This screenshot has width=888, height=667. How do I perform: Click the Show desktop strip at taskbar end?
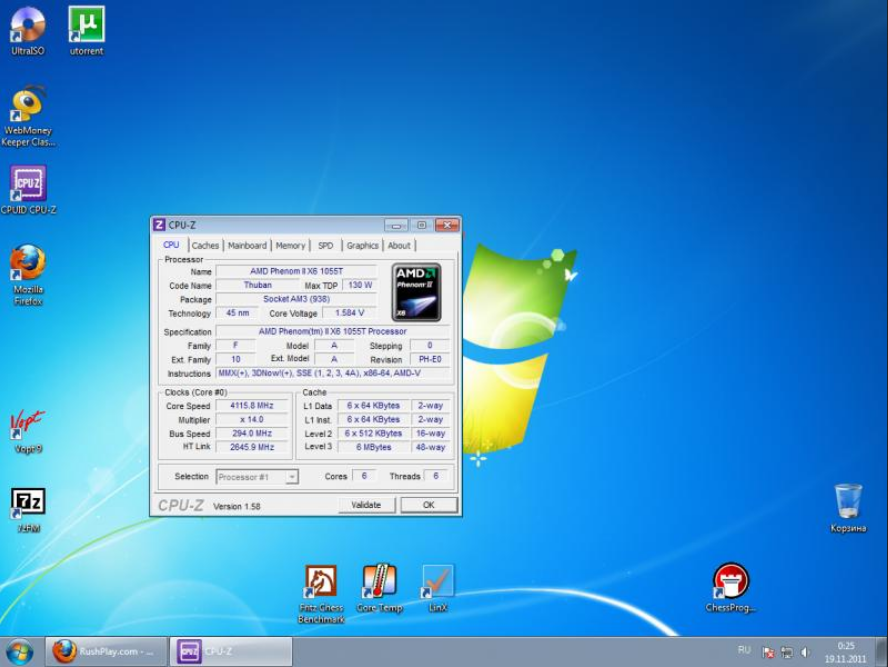881,652
